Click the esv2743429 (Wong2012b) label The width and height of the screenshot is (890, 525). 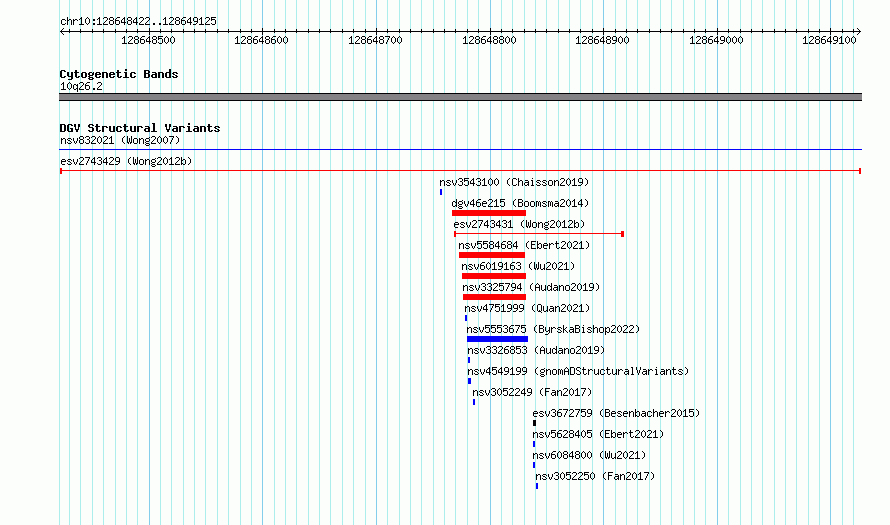point(126,161)
